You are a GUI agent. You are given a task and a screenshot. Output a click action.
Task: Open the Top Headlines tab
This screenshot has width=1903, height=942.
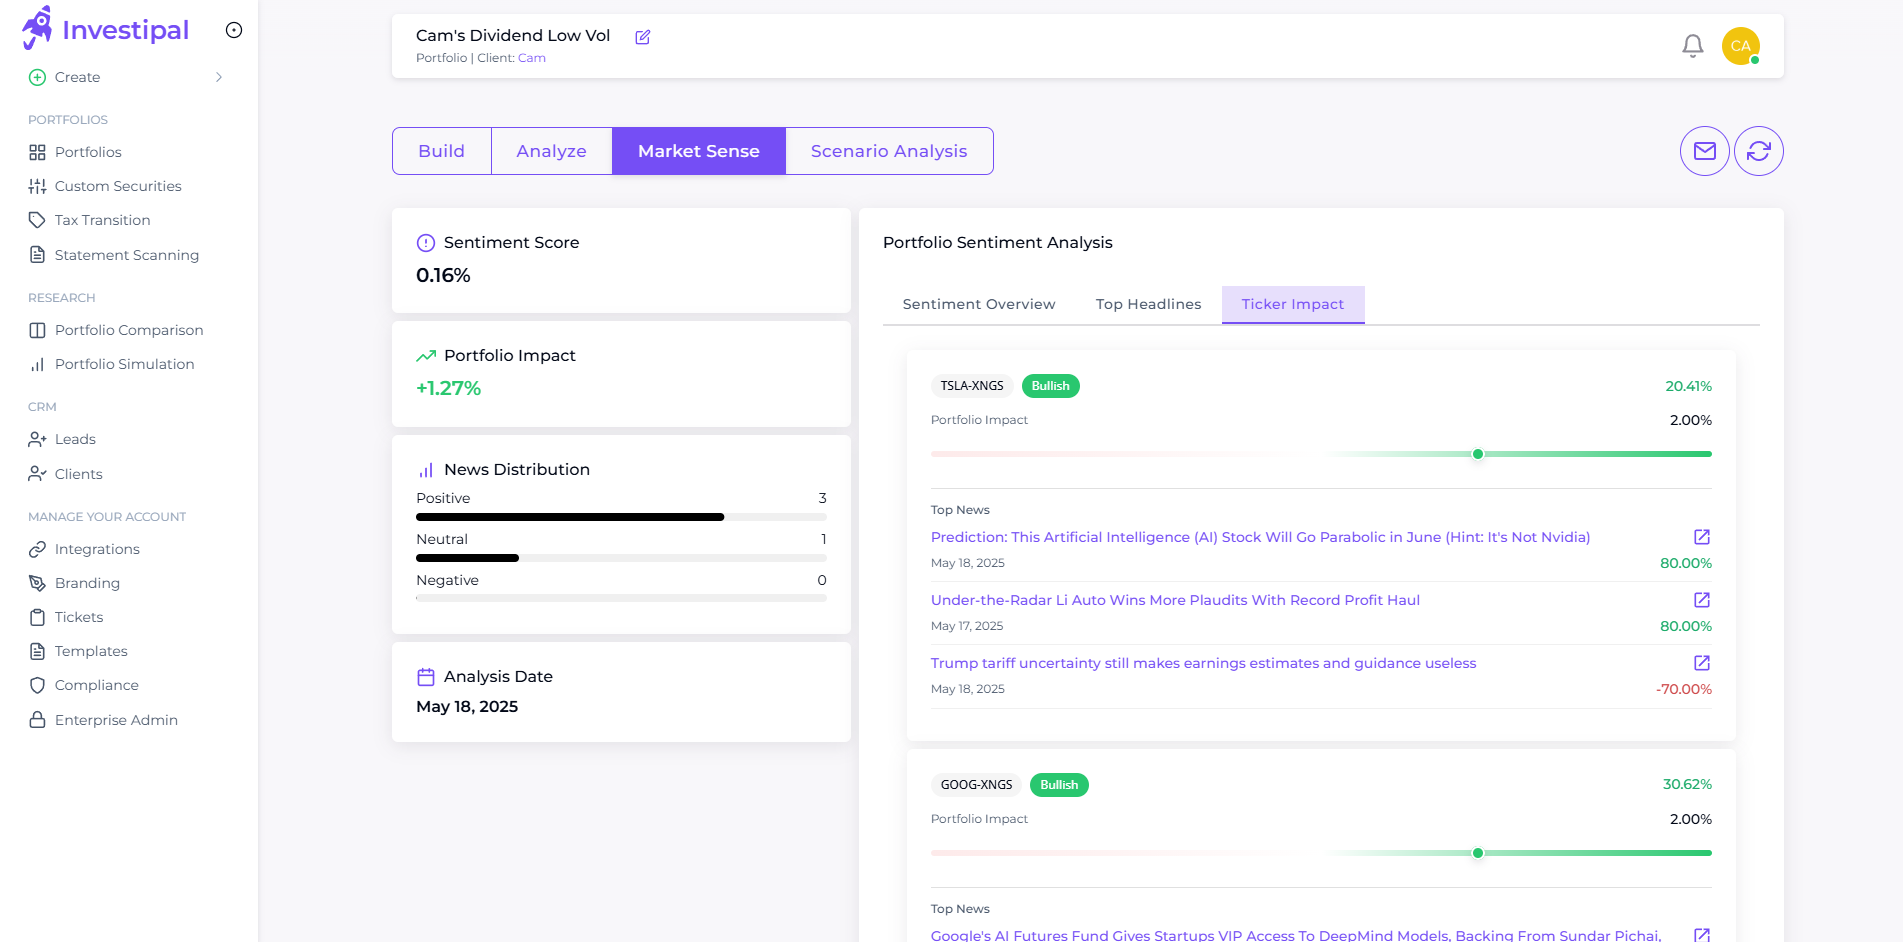1148,304
